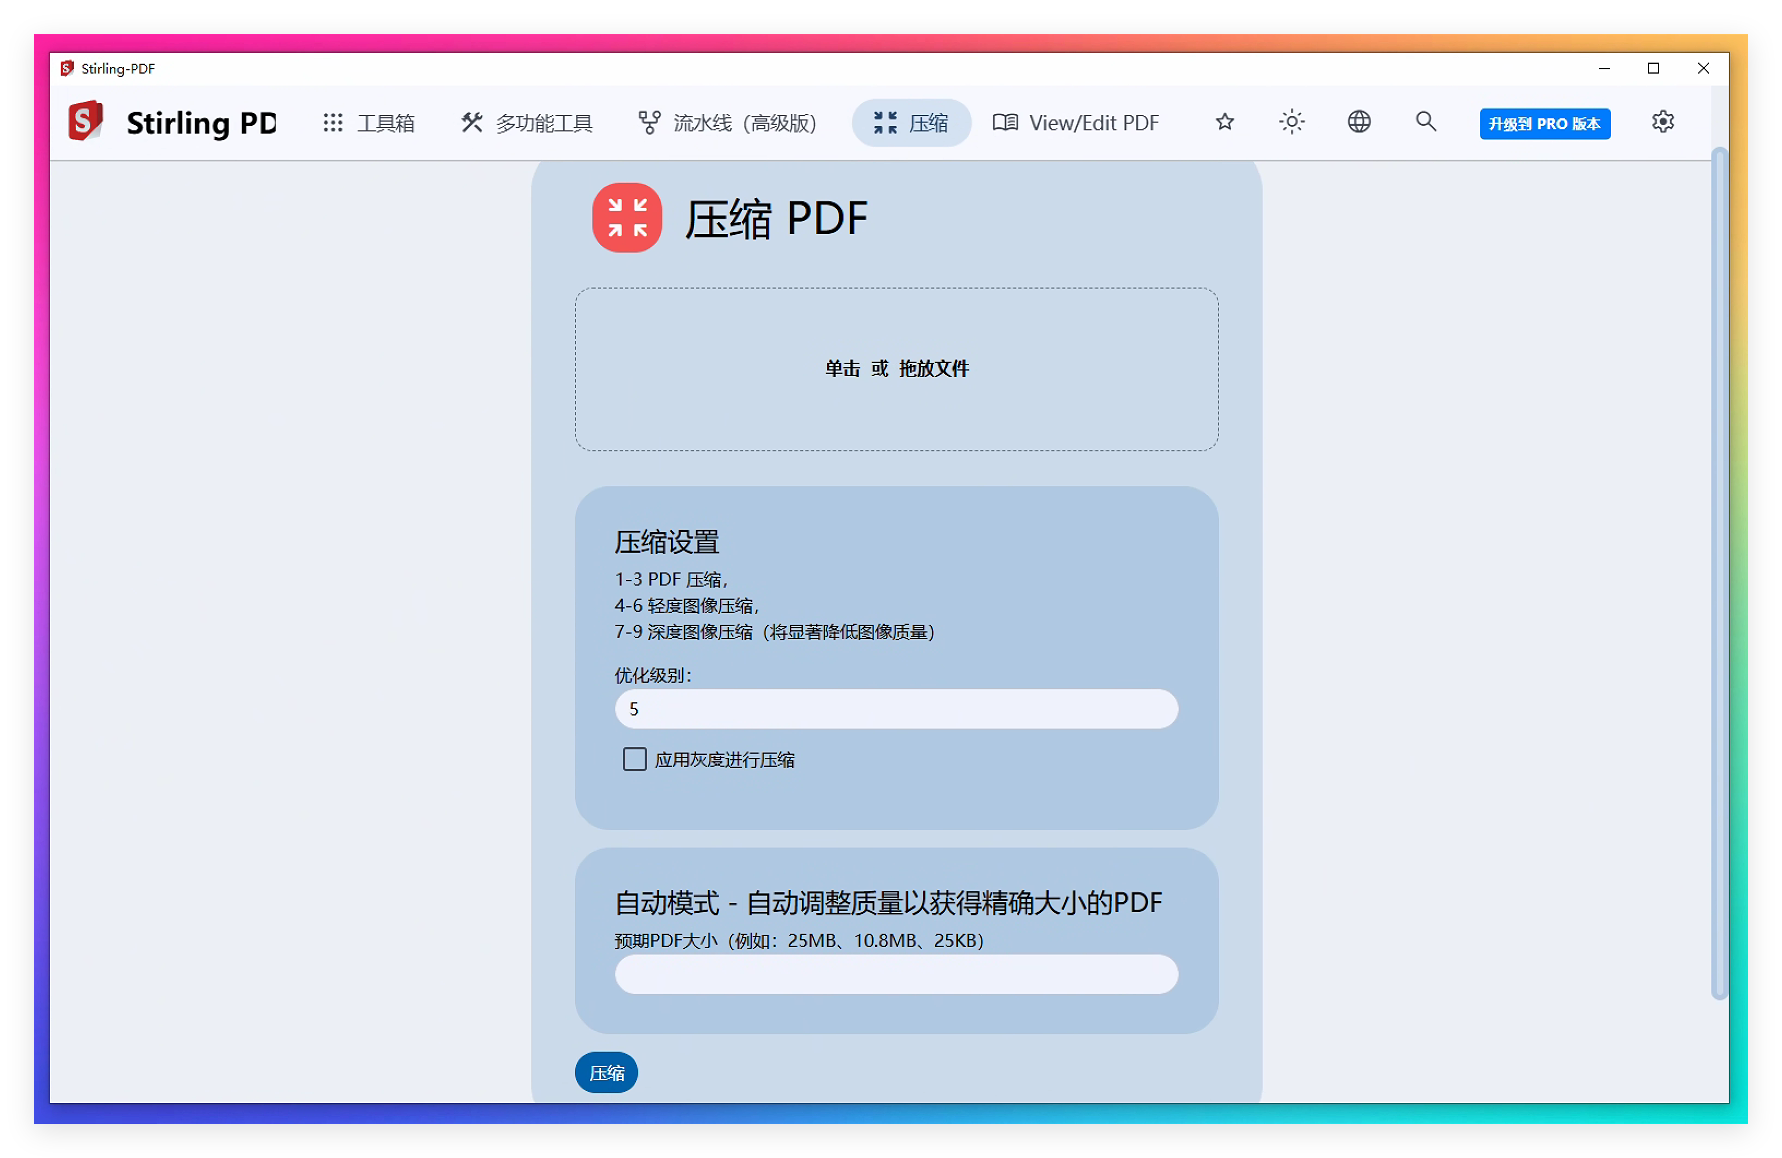Select View/Edit PDF in the menu bar

coord(1075,122)
